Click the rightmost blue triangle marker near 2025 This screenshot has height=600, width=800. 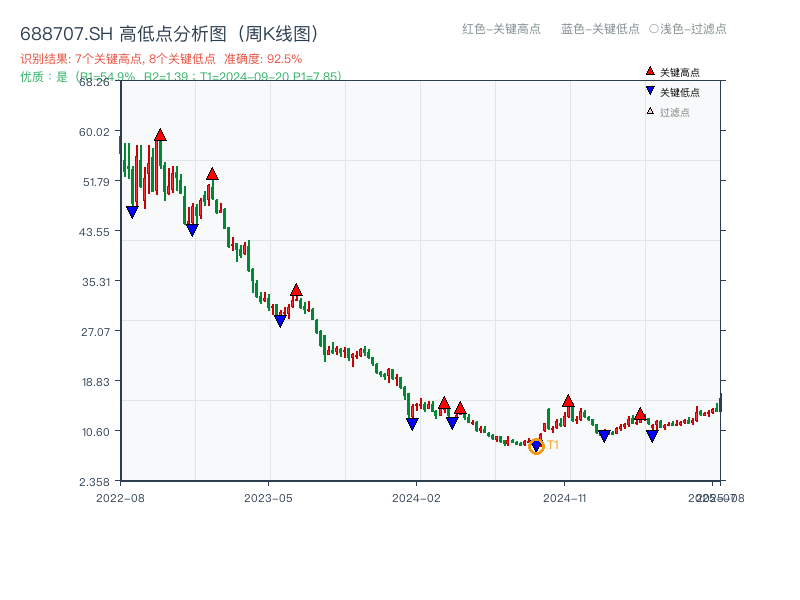651,436
